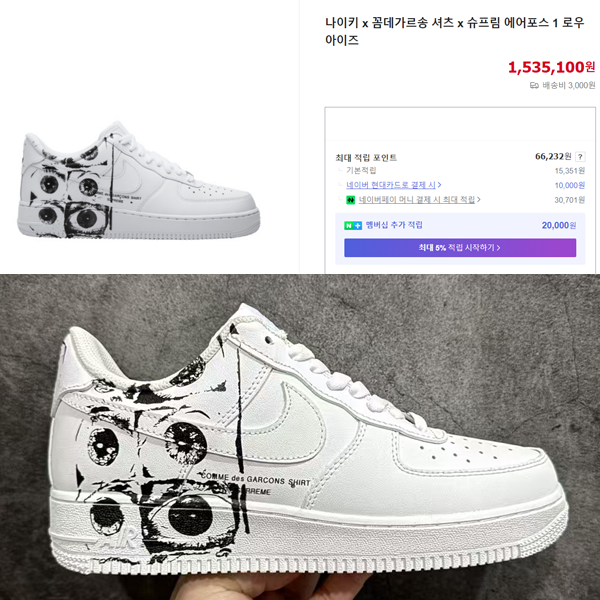600x600 pixels.
Task: Expand the arrow after the 네이버페이 머니 link
Action: (x=478, y=200)
